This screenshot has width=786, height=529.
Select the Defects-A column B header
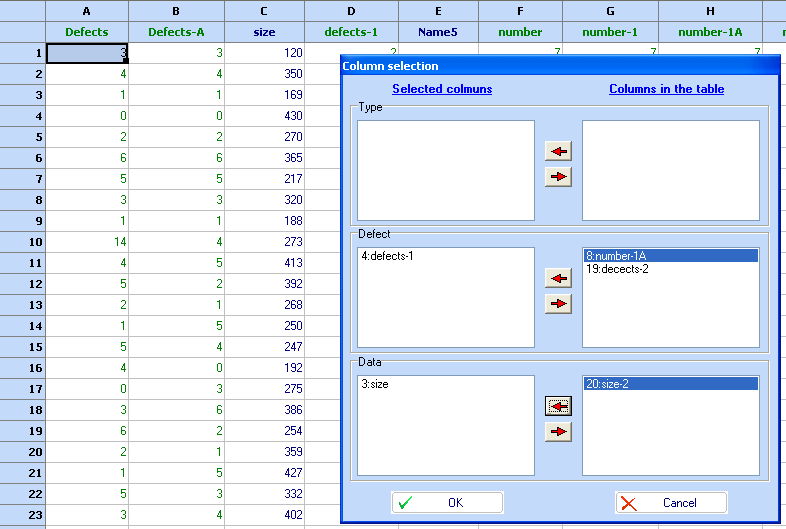pyautogui.click(x=176, y=32)
